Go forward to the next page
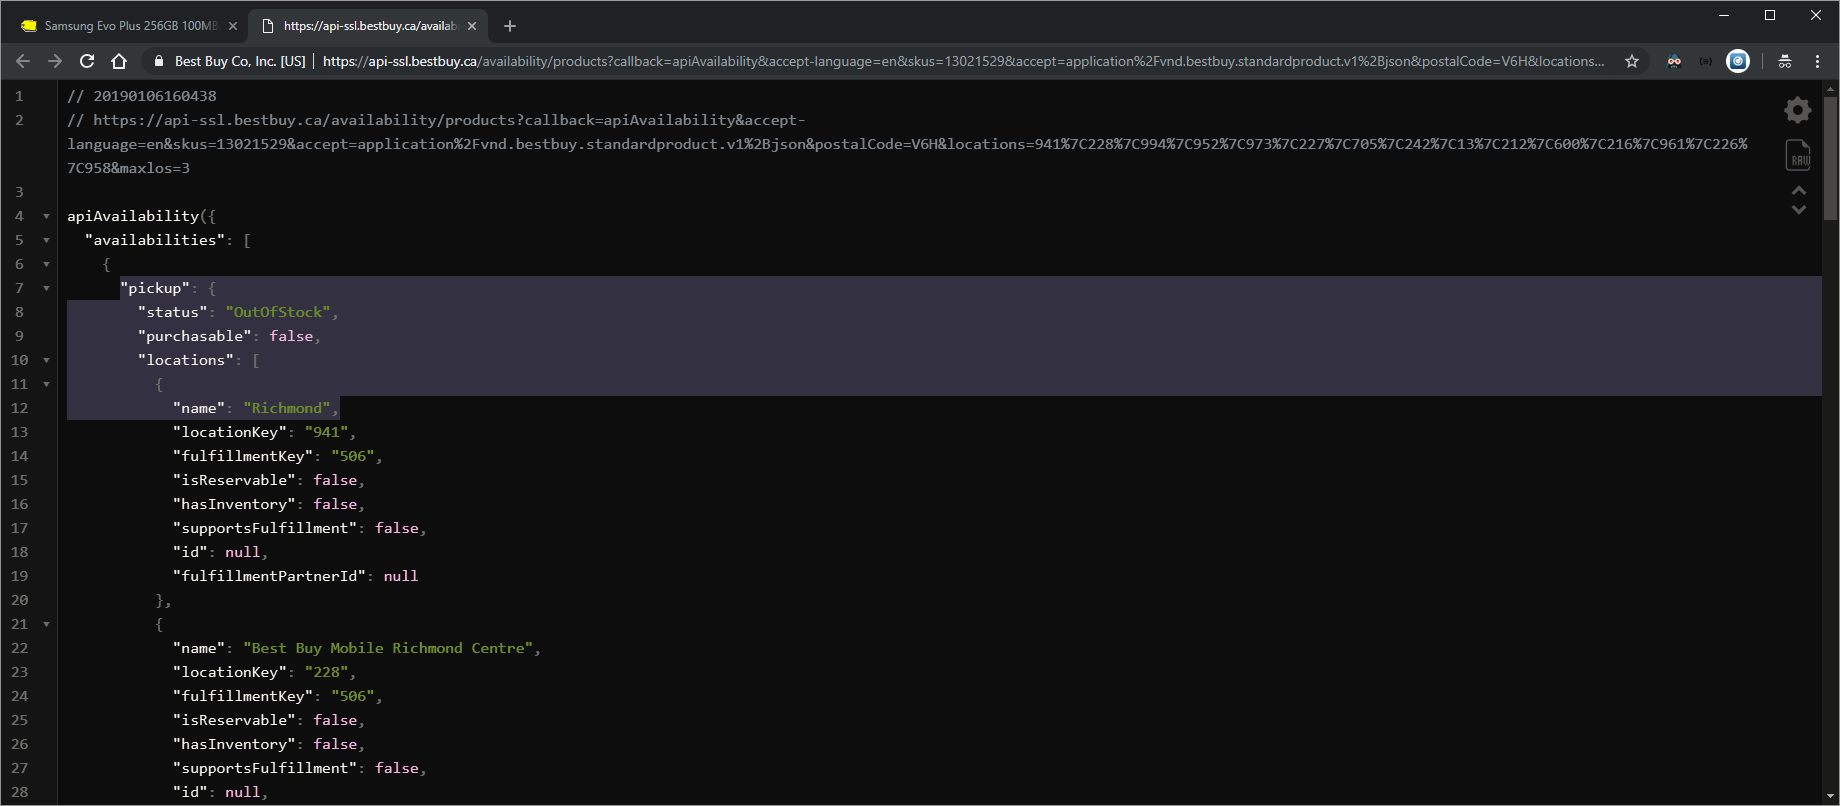This screenshot has height=806, width=1840. tap(55, 61)
